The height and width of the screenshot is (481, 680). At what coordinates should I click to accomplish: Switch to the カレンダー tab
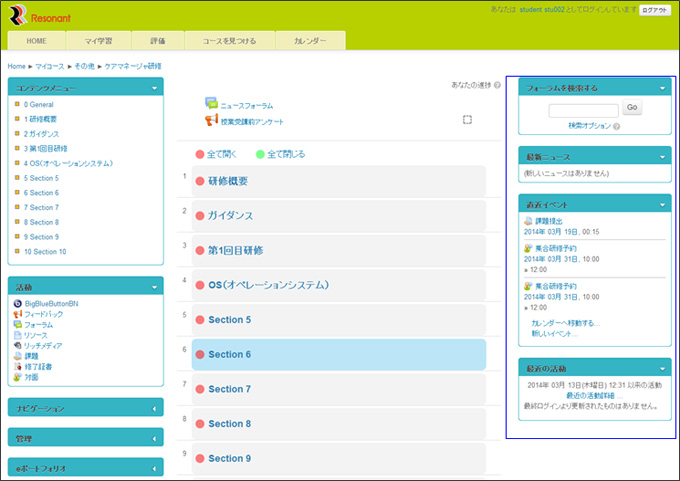tap(309, 41)
